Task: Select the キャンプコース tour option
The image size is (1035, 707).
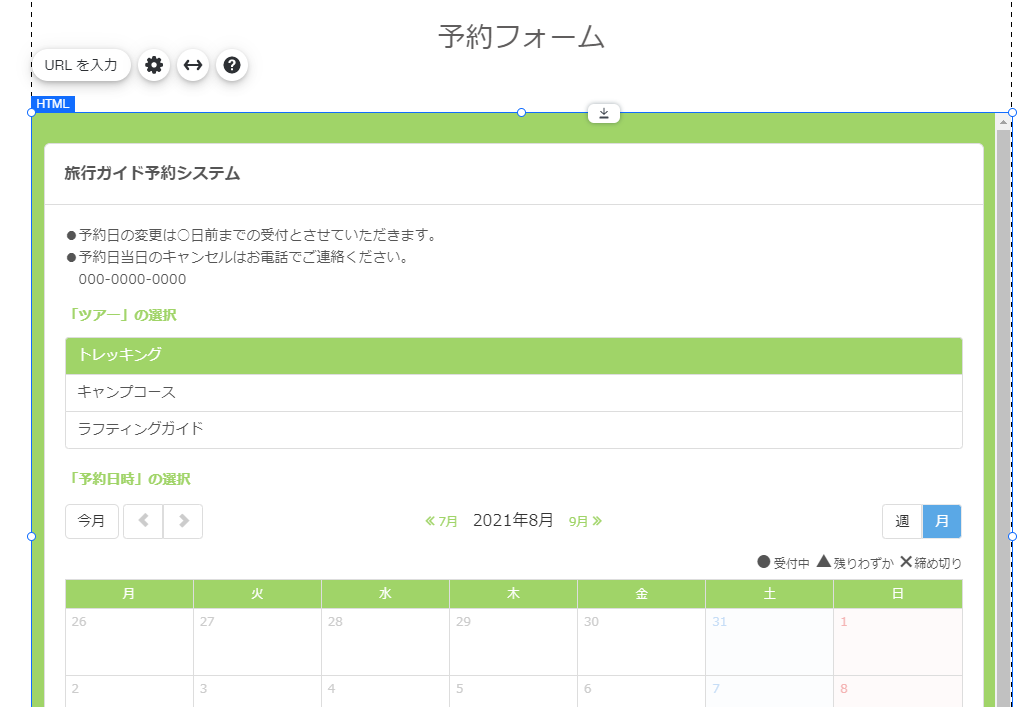Action: (513, 392)
